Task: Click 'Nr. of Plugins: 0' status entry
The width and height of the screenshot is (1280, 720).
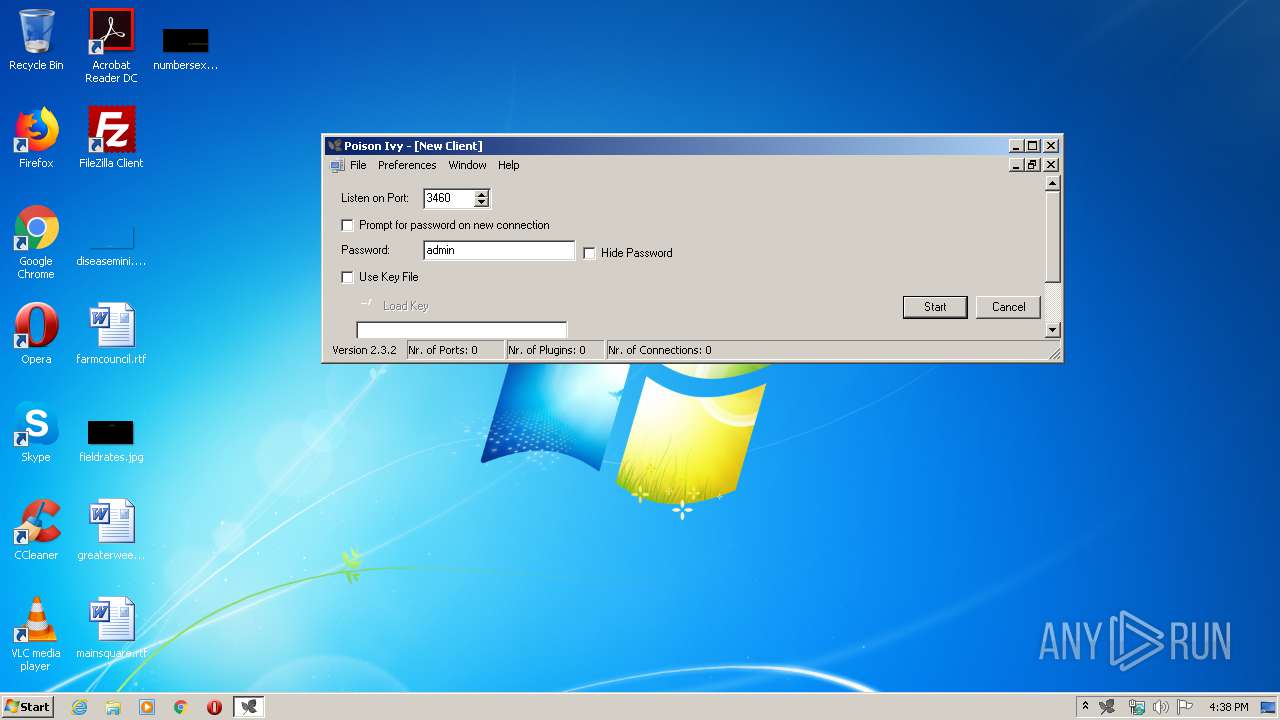Action: click(x=554, y=350)
